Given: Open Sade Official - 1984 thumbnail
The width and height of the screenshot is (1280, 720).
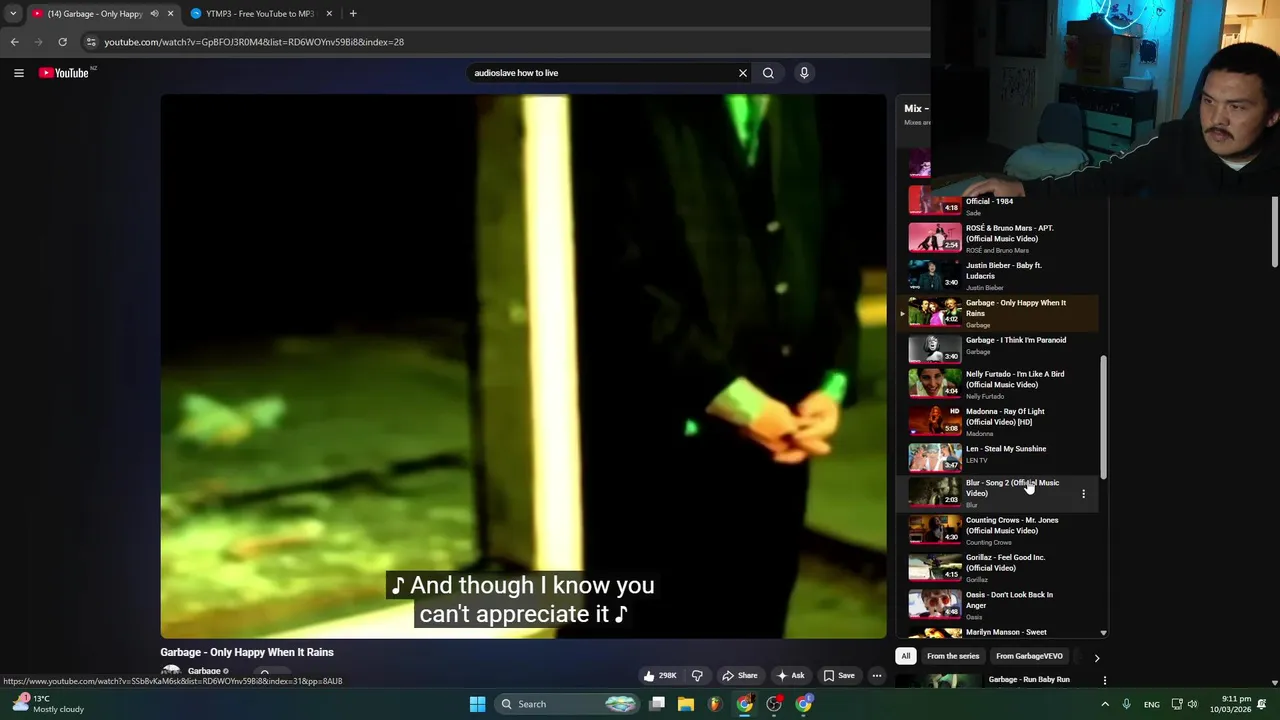Looking at the screenshot, I should [934, 200].
